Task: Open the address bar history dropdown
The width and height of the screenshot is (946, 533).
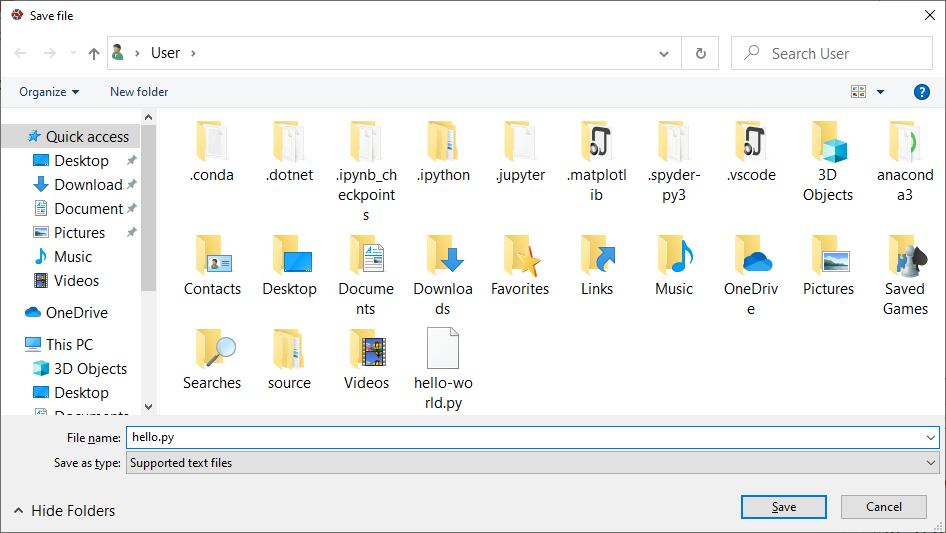Action: point(665,54)
